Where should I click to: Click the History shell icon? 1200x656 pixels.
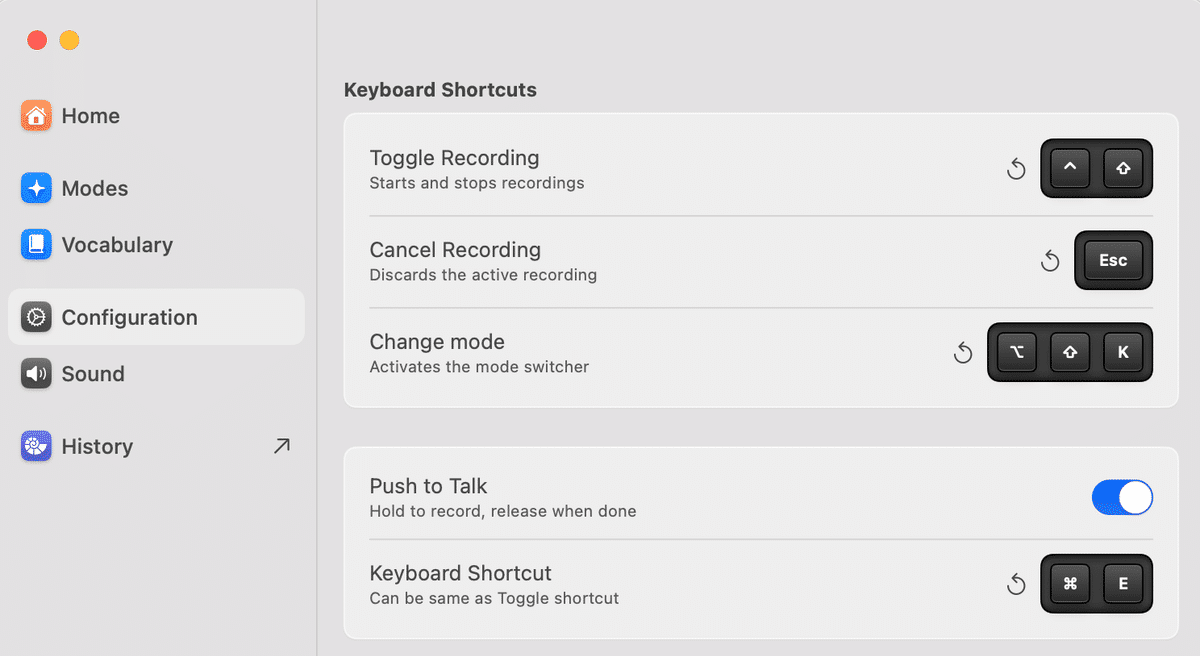(36, 446)
